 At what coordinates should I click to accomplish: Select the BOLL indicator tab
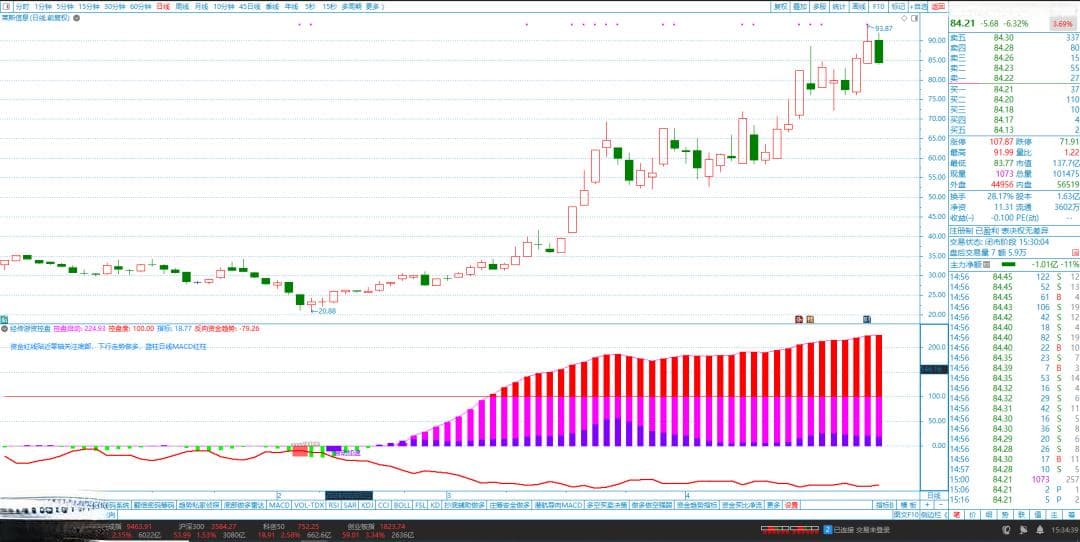[402, 505]
